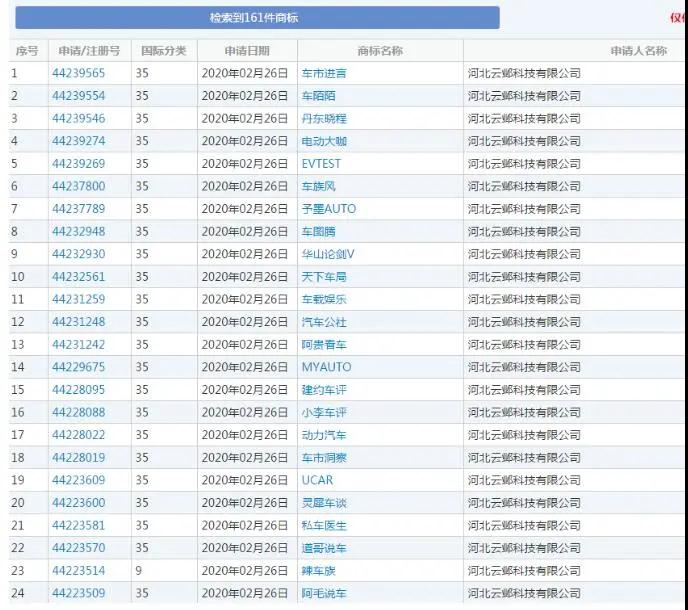
Task: Open the trademark 车陌陌
Action: click(x=319, y=96)
